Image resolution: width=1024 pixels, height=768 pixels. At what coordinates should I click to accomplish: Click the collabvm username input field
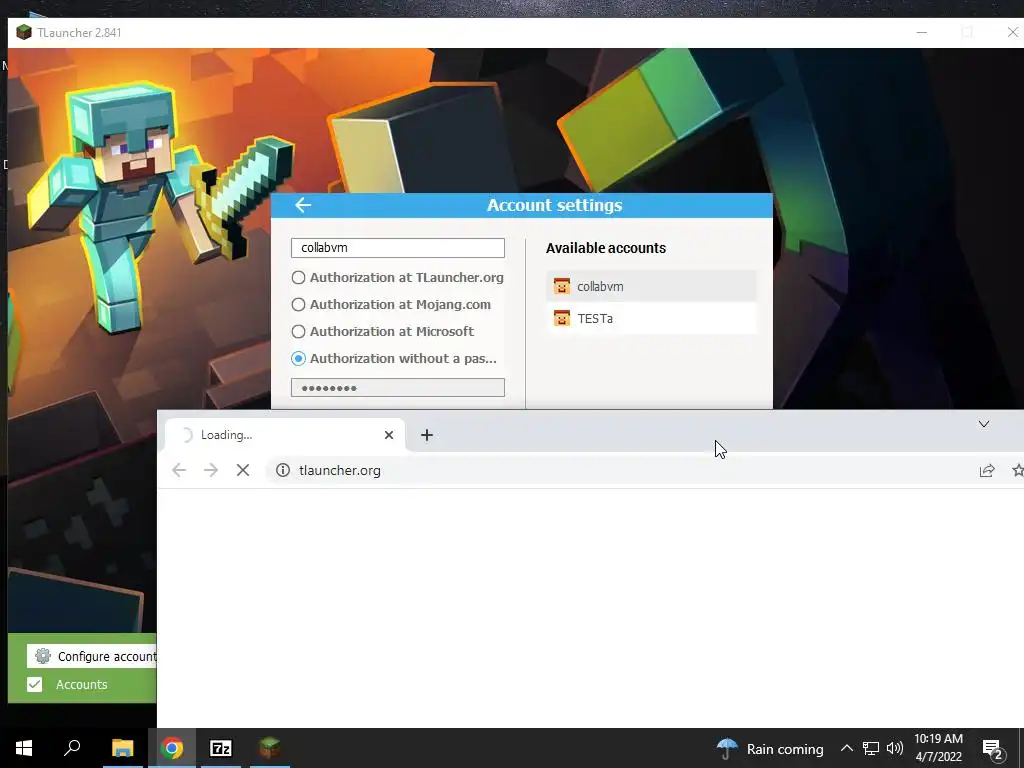398,248
